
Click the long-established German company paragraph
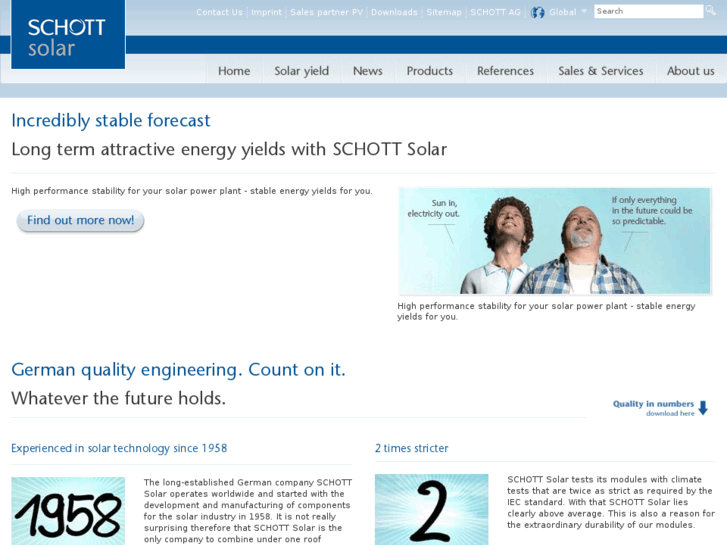(x=248, y=511)
